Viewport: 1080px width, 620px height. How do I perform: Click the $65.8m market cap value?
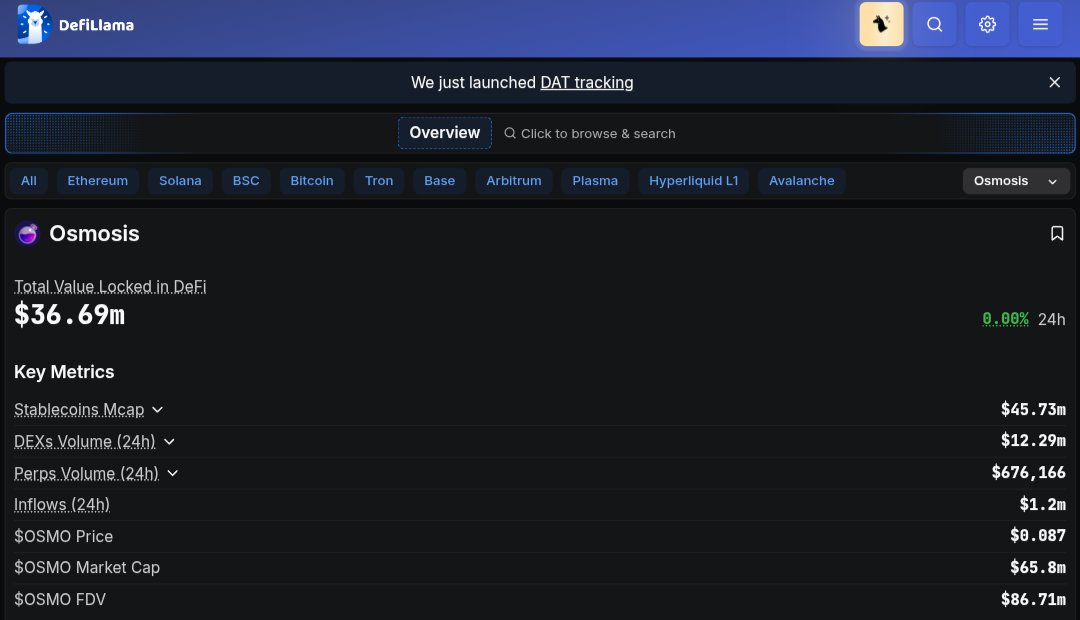point(1038,567)
